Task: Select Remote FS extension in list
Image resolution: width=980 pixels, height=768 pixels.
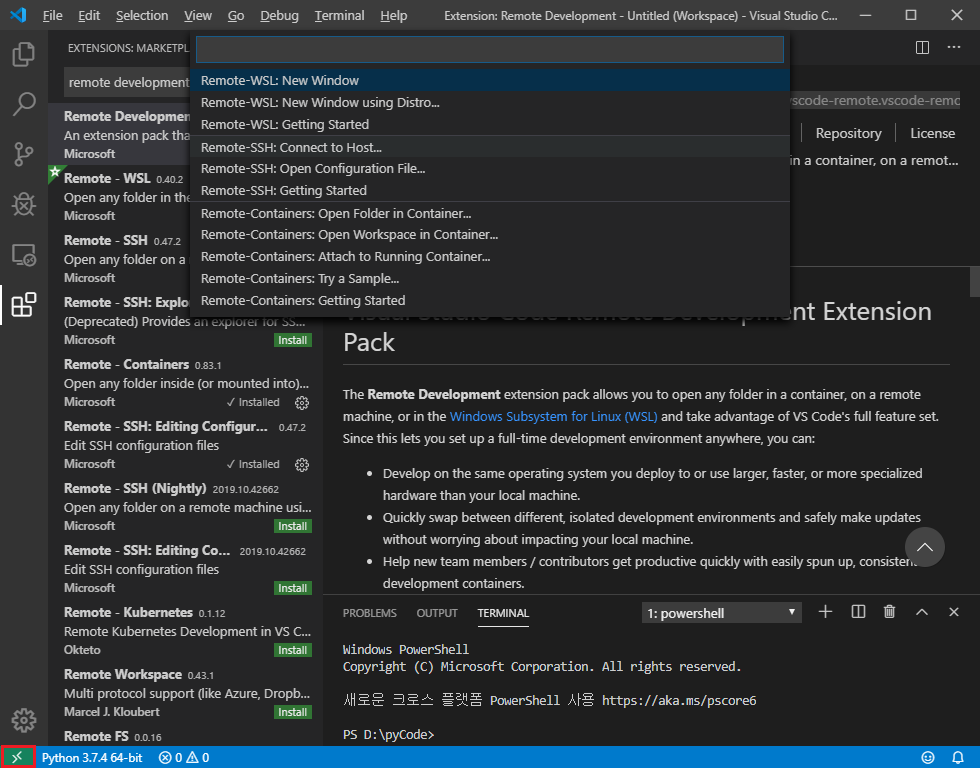Action: tap(186, 736)
